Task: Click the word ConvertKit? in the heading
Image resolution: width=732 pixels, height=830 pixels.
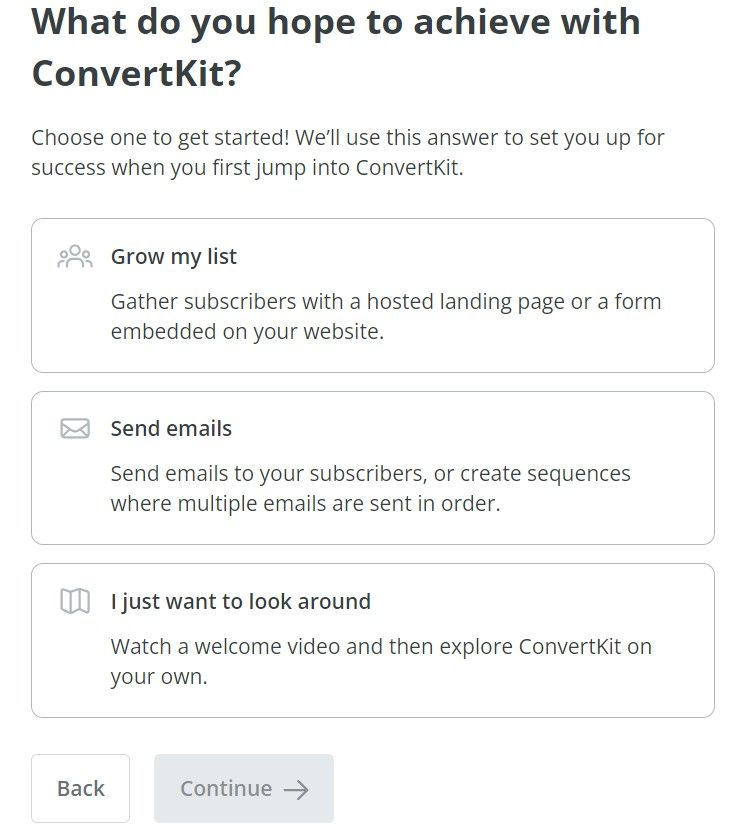Action: pyautogui.click(x=137, y=74)
